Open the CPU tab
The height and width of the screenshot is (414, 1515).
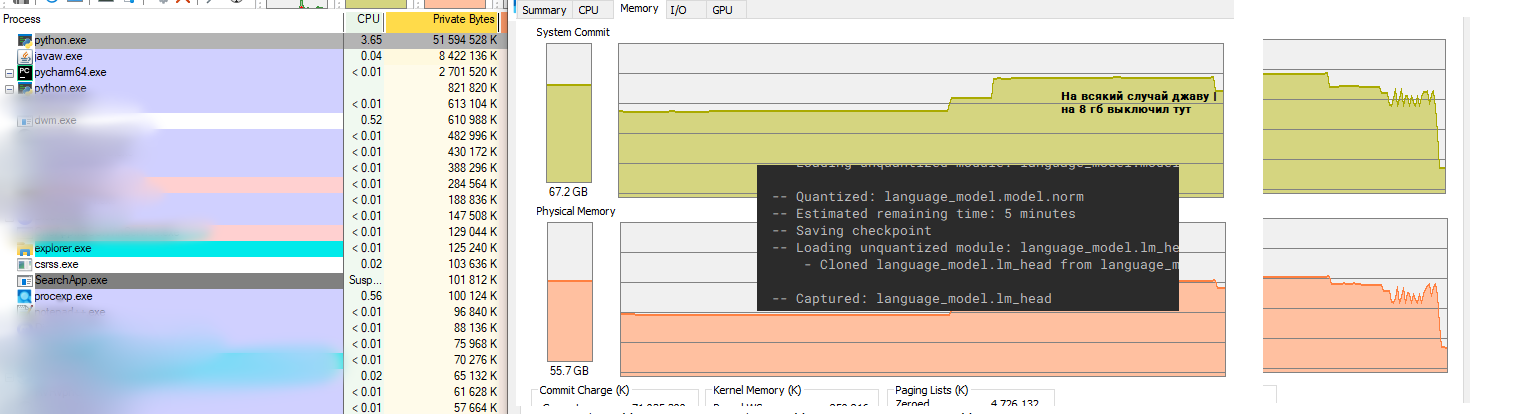click(589, 10)
